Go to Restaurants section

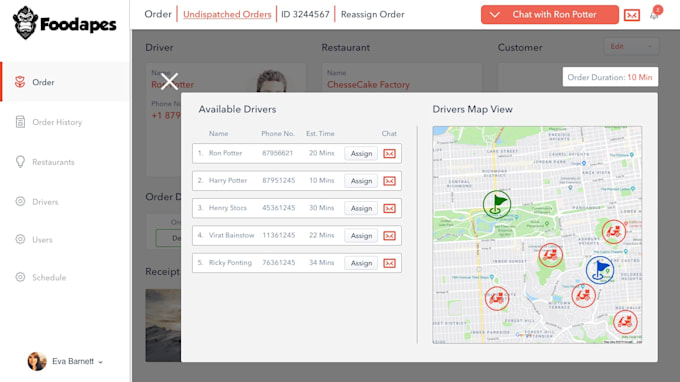[53, 162]
